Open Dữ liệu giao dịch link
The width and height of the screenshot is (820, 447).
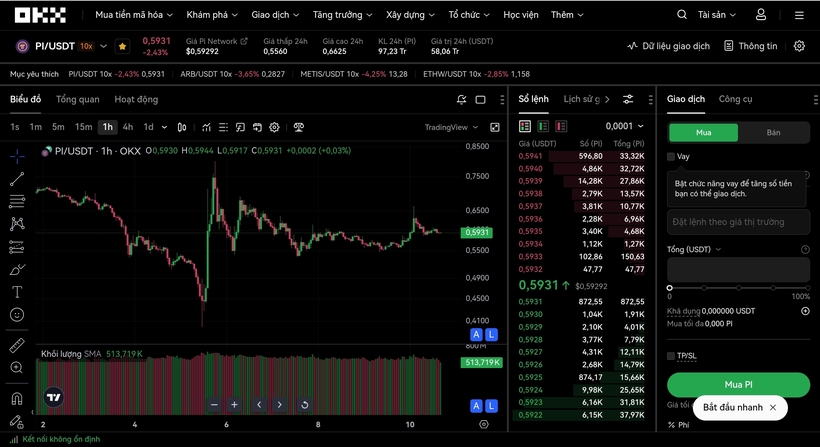tap(668, 46)
